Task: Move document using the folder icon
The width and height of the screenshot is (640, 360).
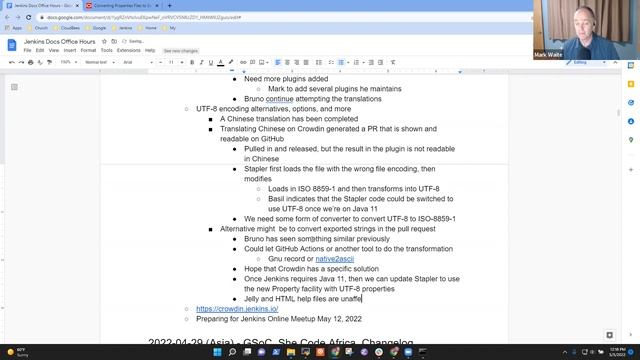Action: pyautogui.click(x=114, y=41)
